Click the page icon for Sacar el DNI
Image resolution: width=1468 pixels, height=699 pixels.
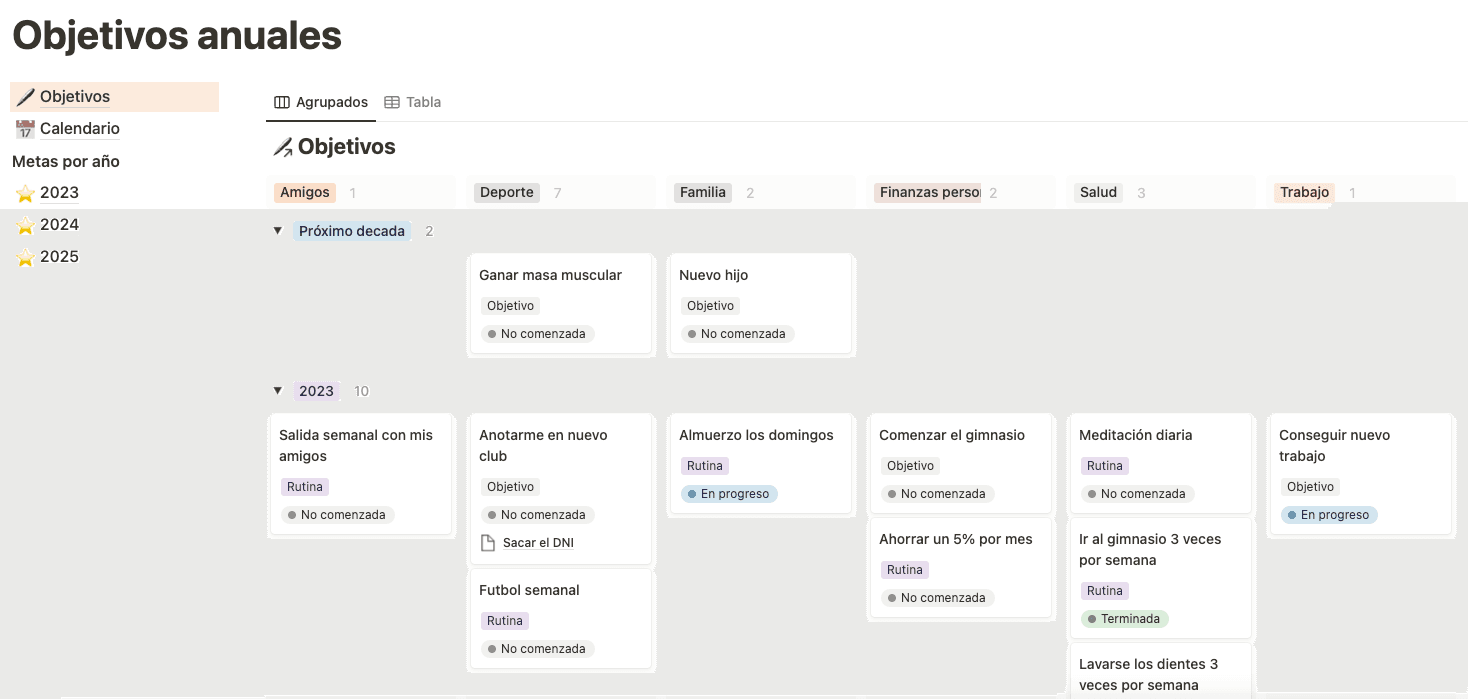coord(488,543)
